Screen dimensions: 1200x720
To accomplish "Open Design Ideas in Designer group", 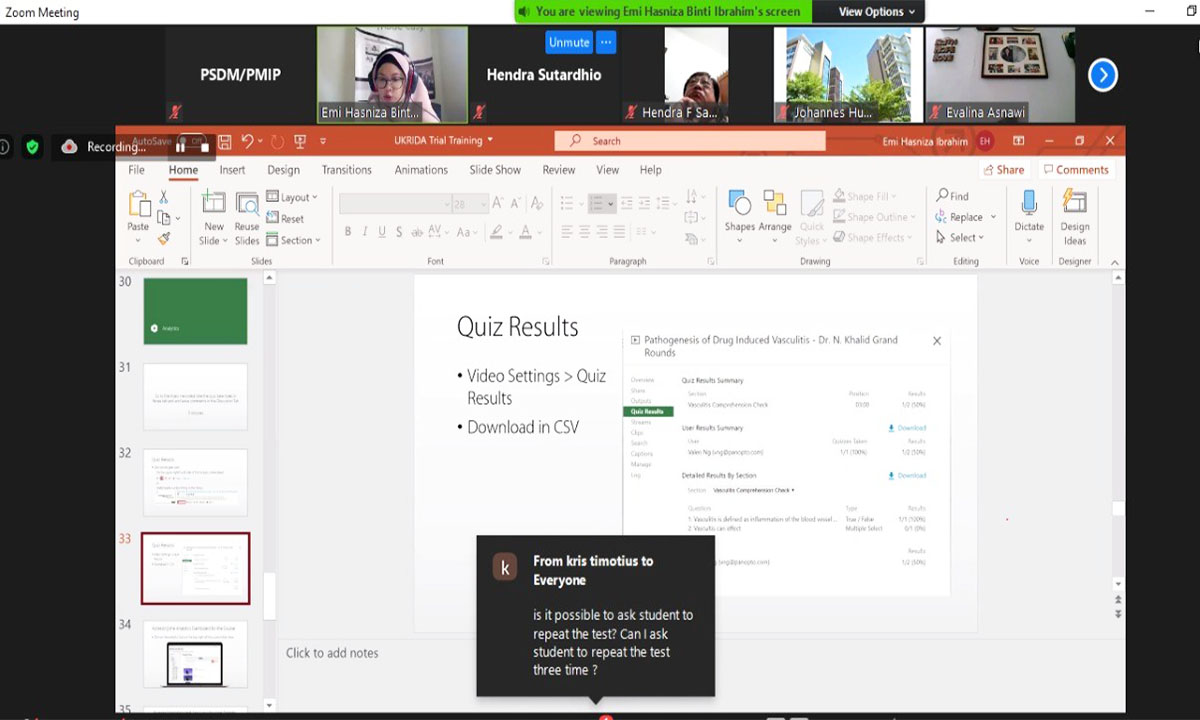I will tap(1075, 218).
